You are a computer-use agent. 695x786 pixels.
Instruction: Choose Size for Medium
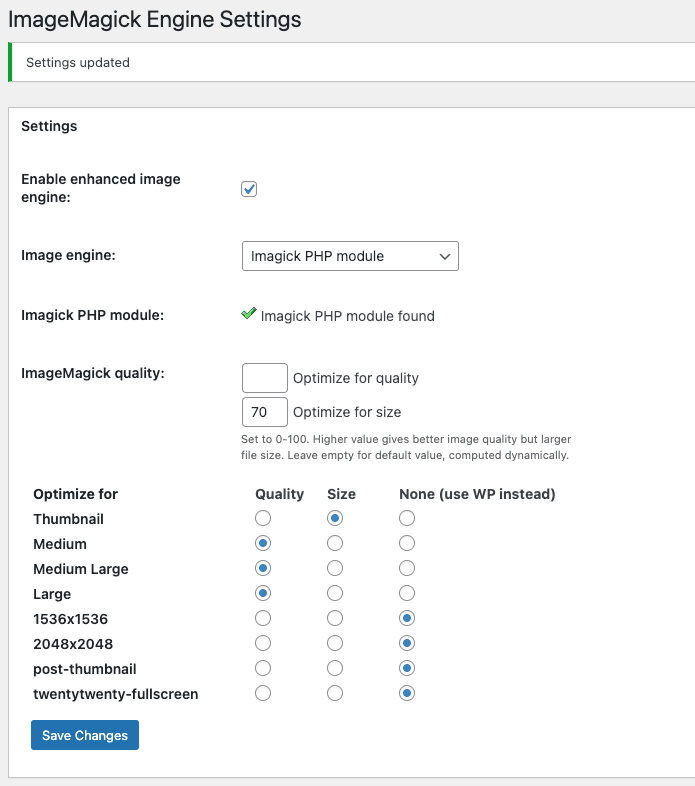coord(335,543)
